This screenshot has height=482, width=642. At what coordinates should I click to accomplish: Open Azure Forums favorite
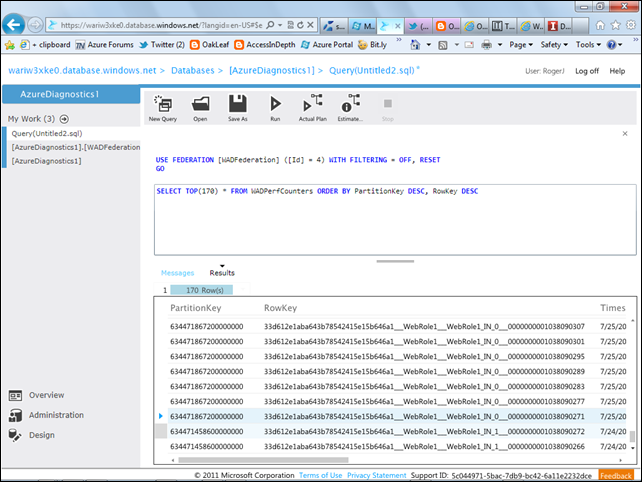click(105, 45)
